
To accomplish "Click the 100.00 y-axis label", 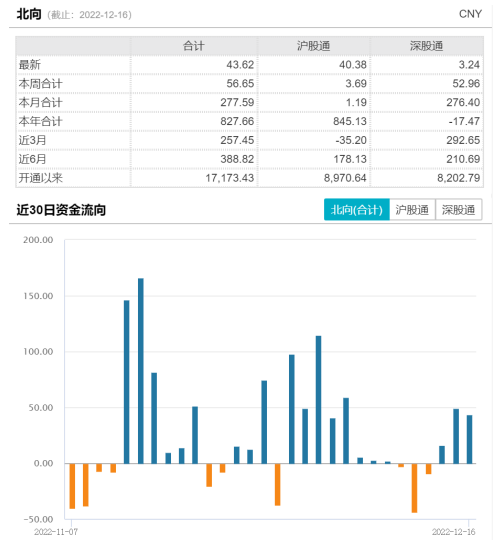I will pyautogui.click(x=38, y=352).
